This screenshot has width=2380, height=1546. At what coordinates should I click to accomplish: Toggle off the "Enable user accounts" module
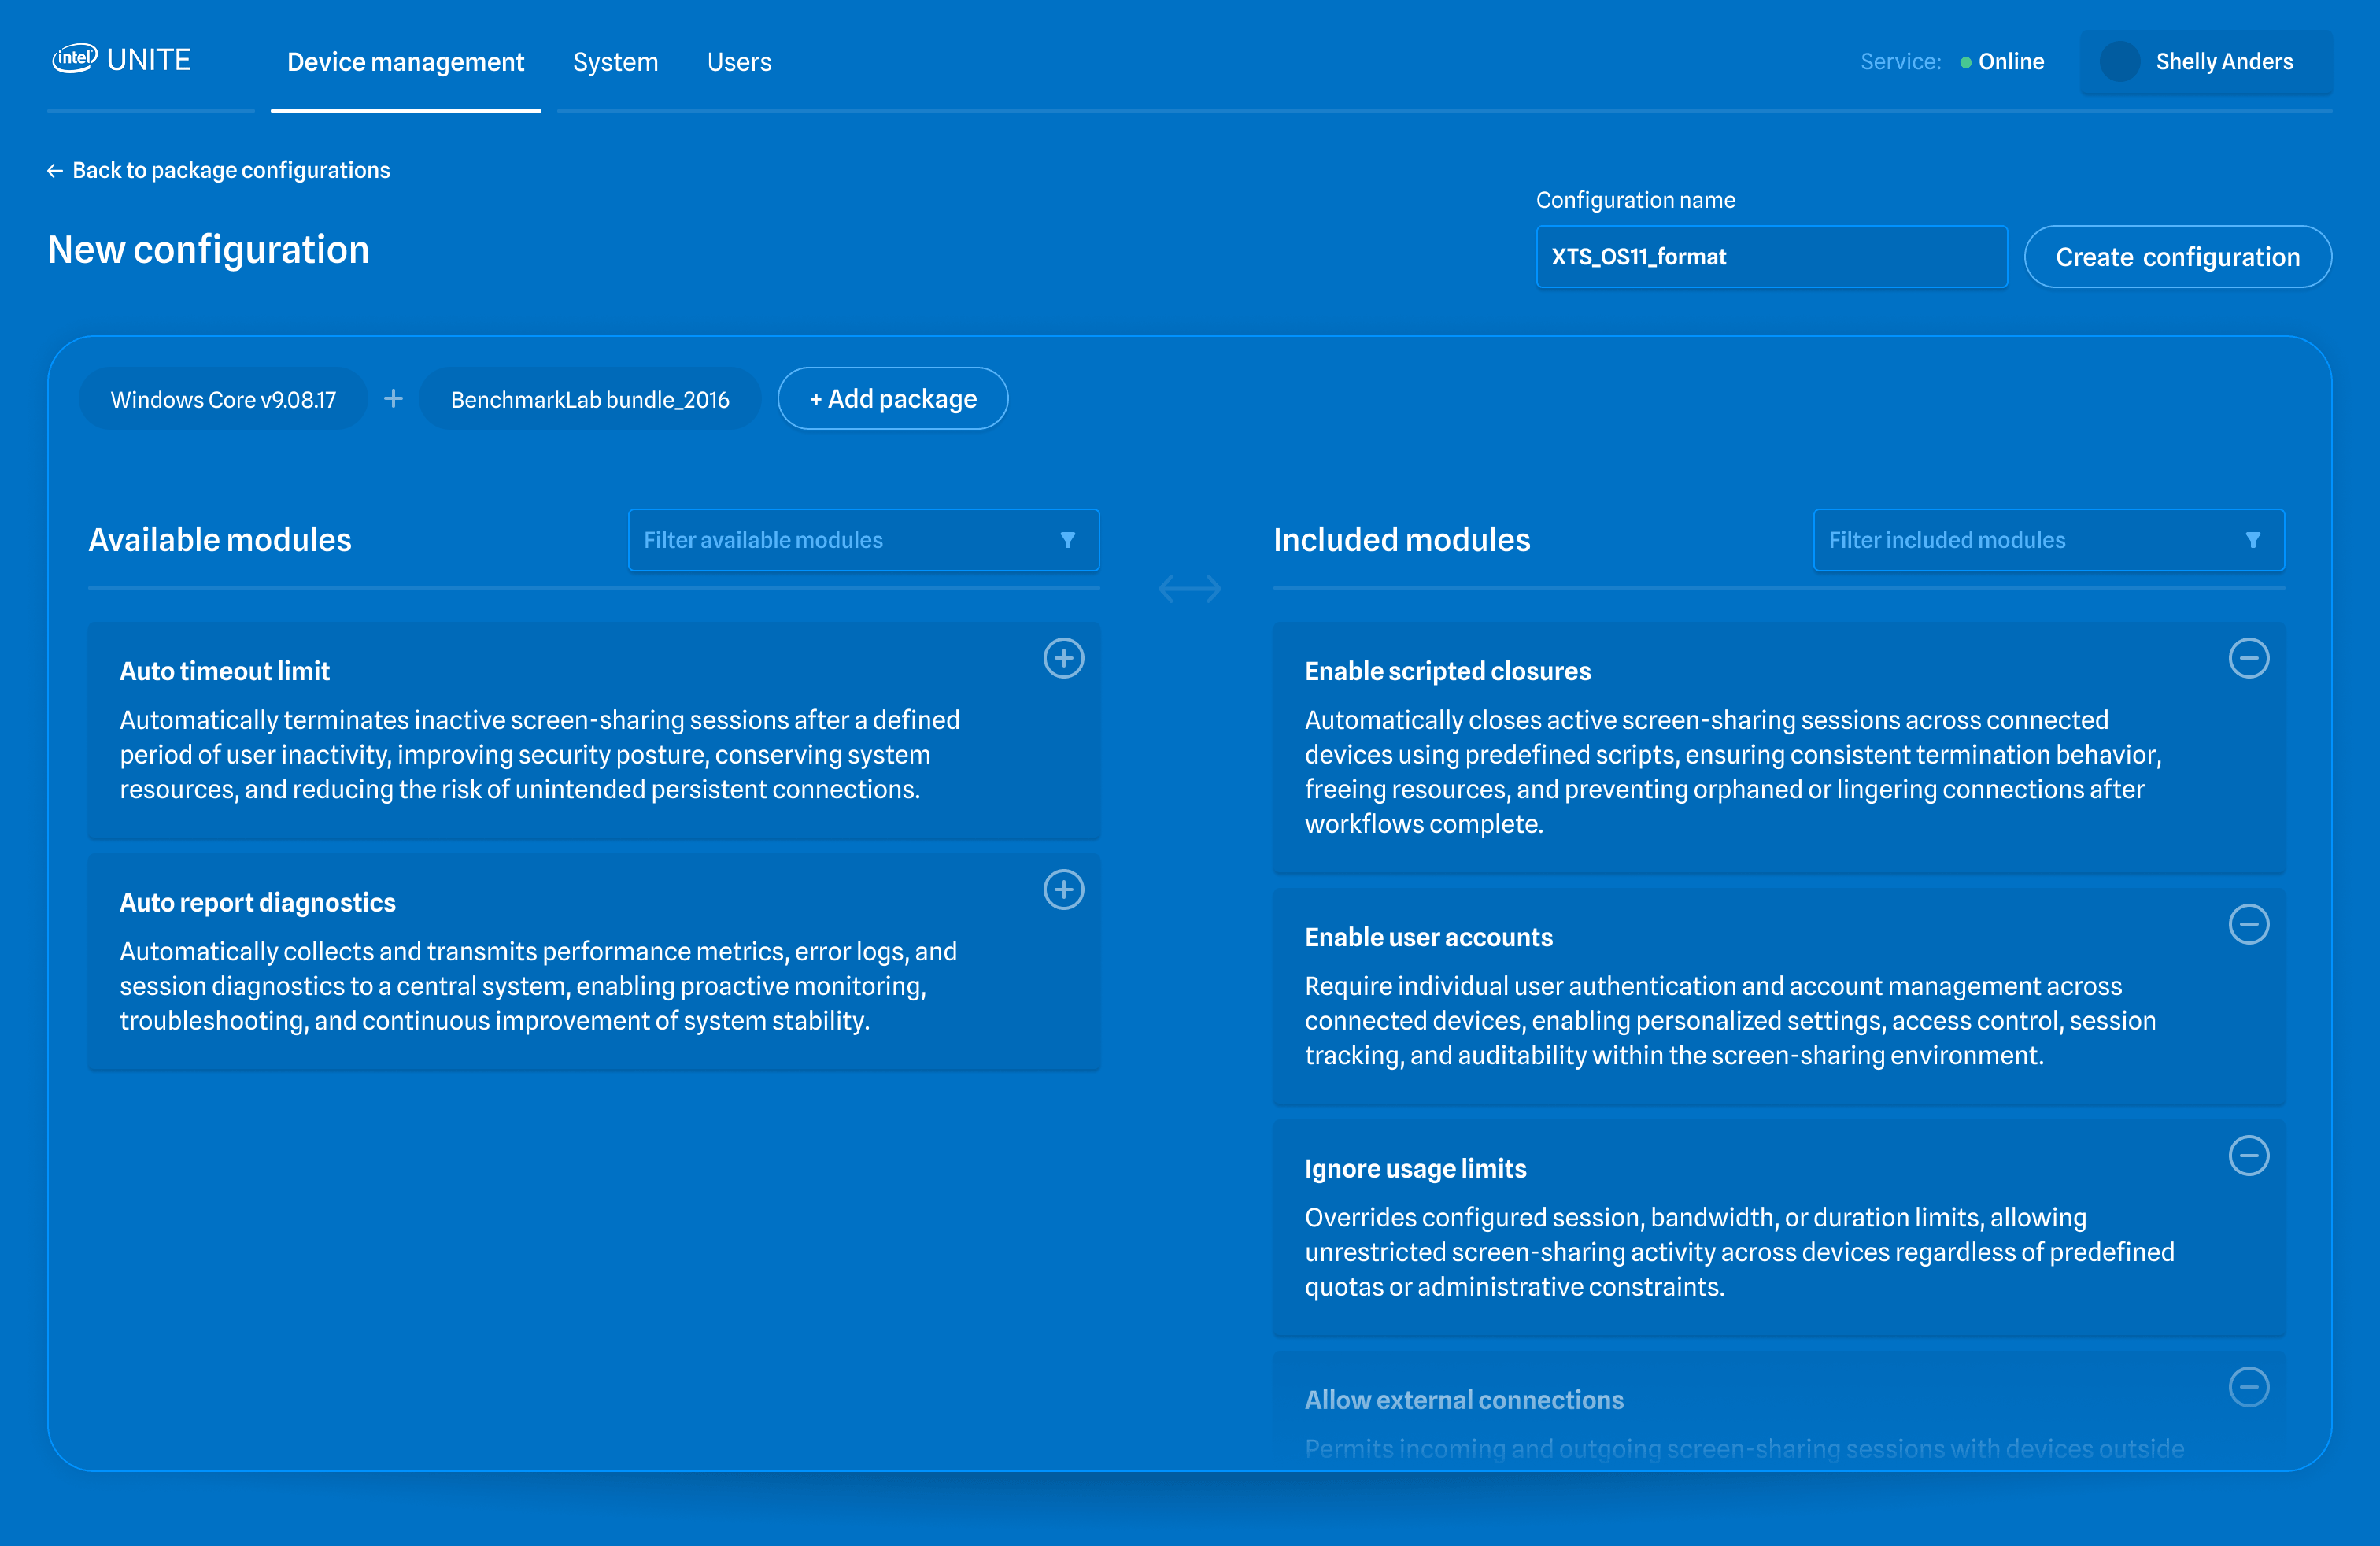click(2250, 925)
